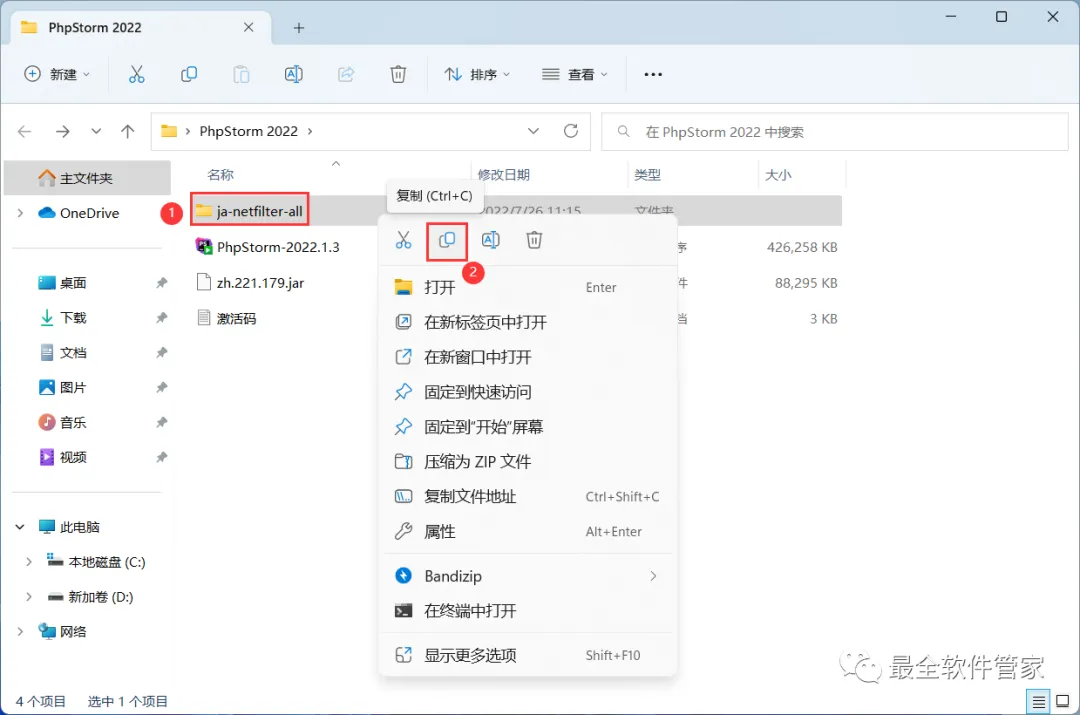Select 桌面 (Desktop) in the sidebar

(x=73, y=283)
